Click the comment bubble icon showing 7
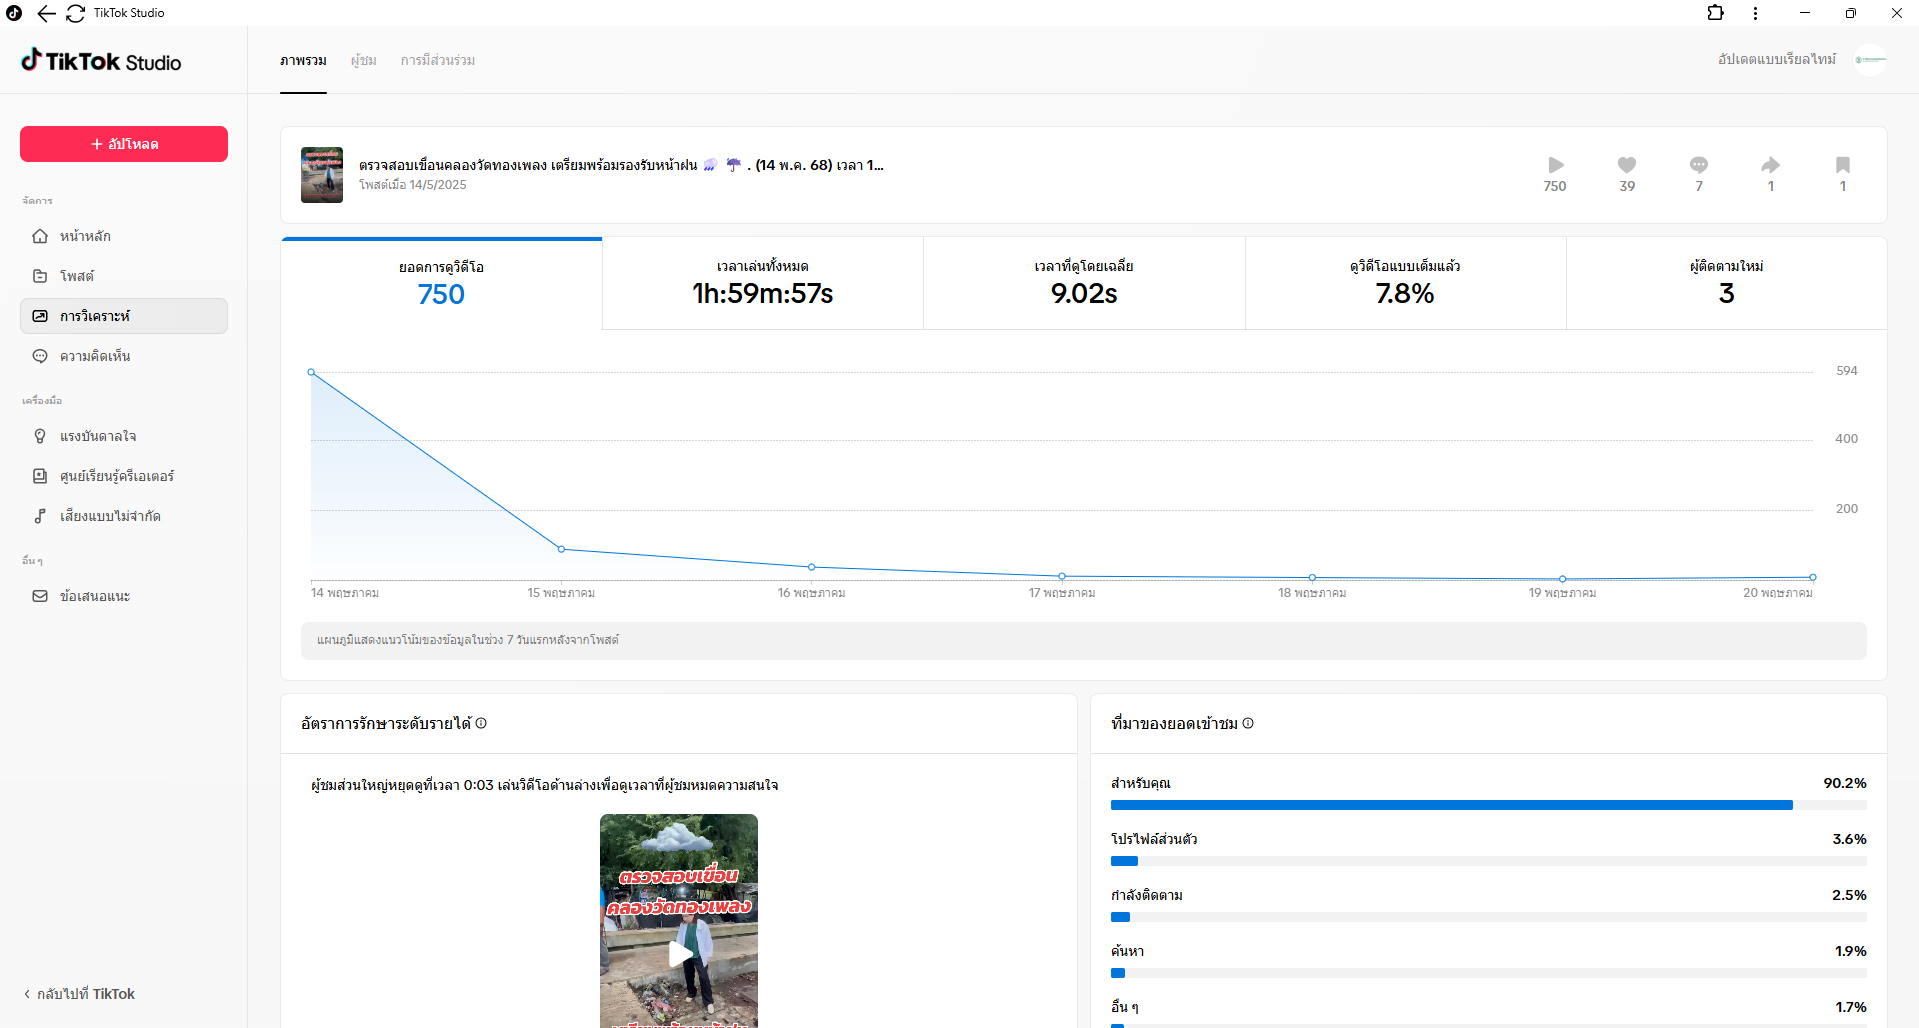 [1699, 165]
